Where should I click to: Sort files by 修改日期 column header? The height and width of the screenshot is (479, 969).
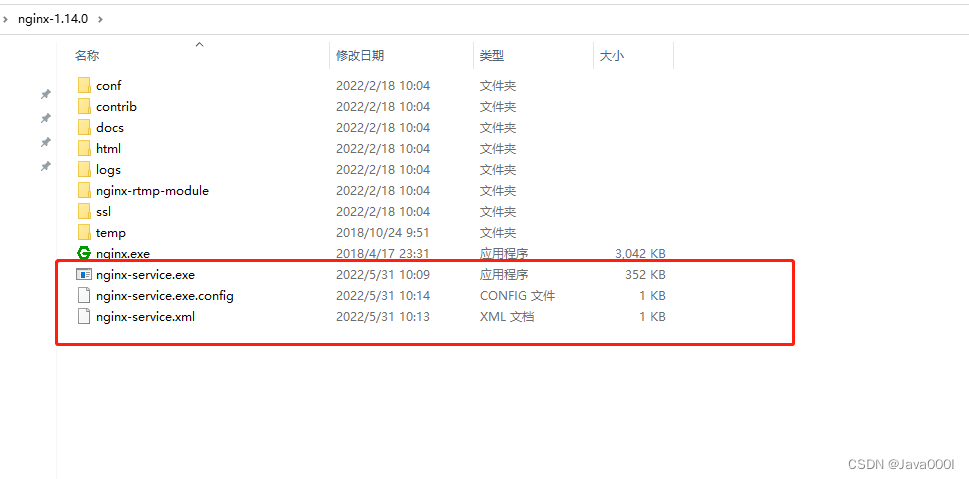coord(360,56)
